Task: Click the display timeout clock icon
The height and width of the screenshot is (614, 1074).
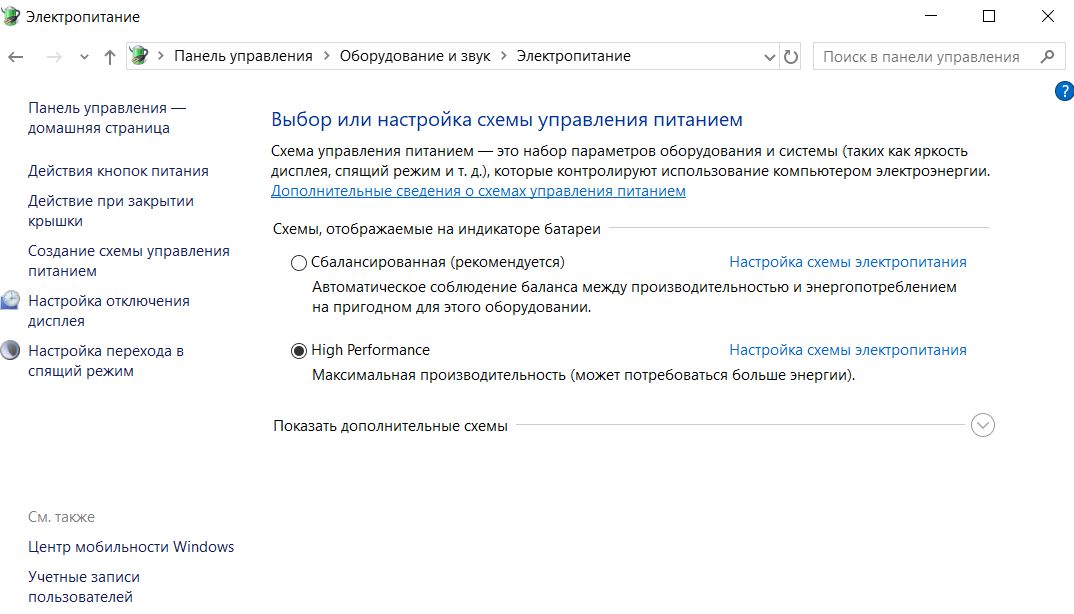Action: point(10,299)
